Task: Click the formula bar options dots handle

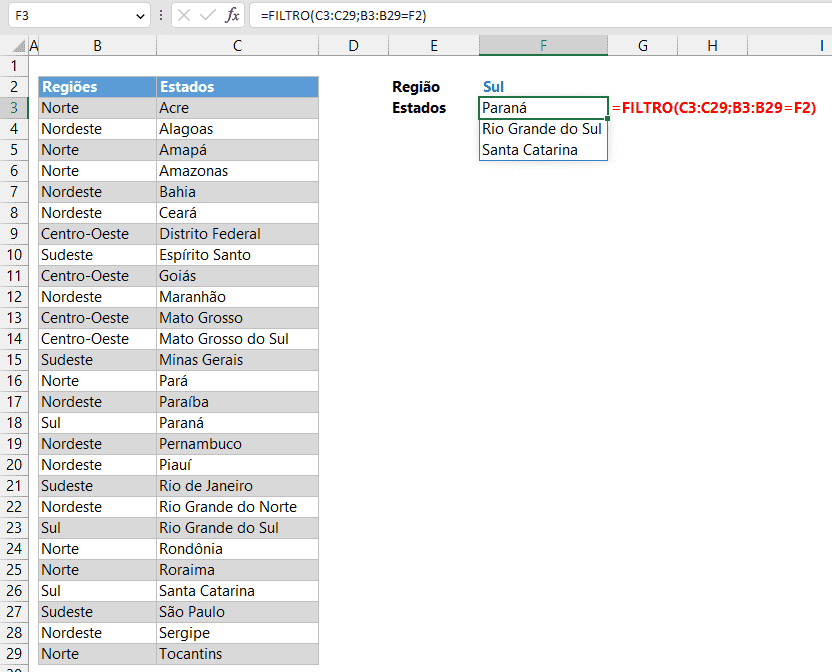Action: tap(161, 16)
